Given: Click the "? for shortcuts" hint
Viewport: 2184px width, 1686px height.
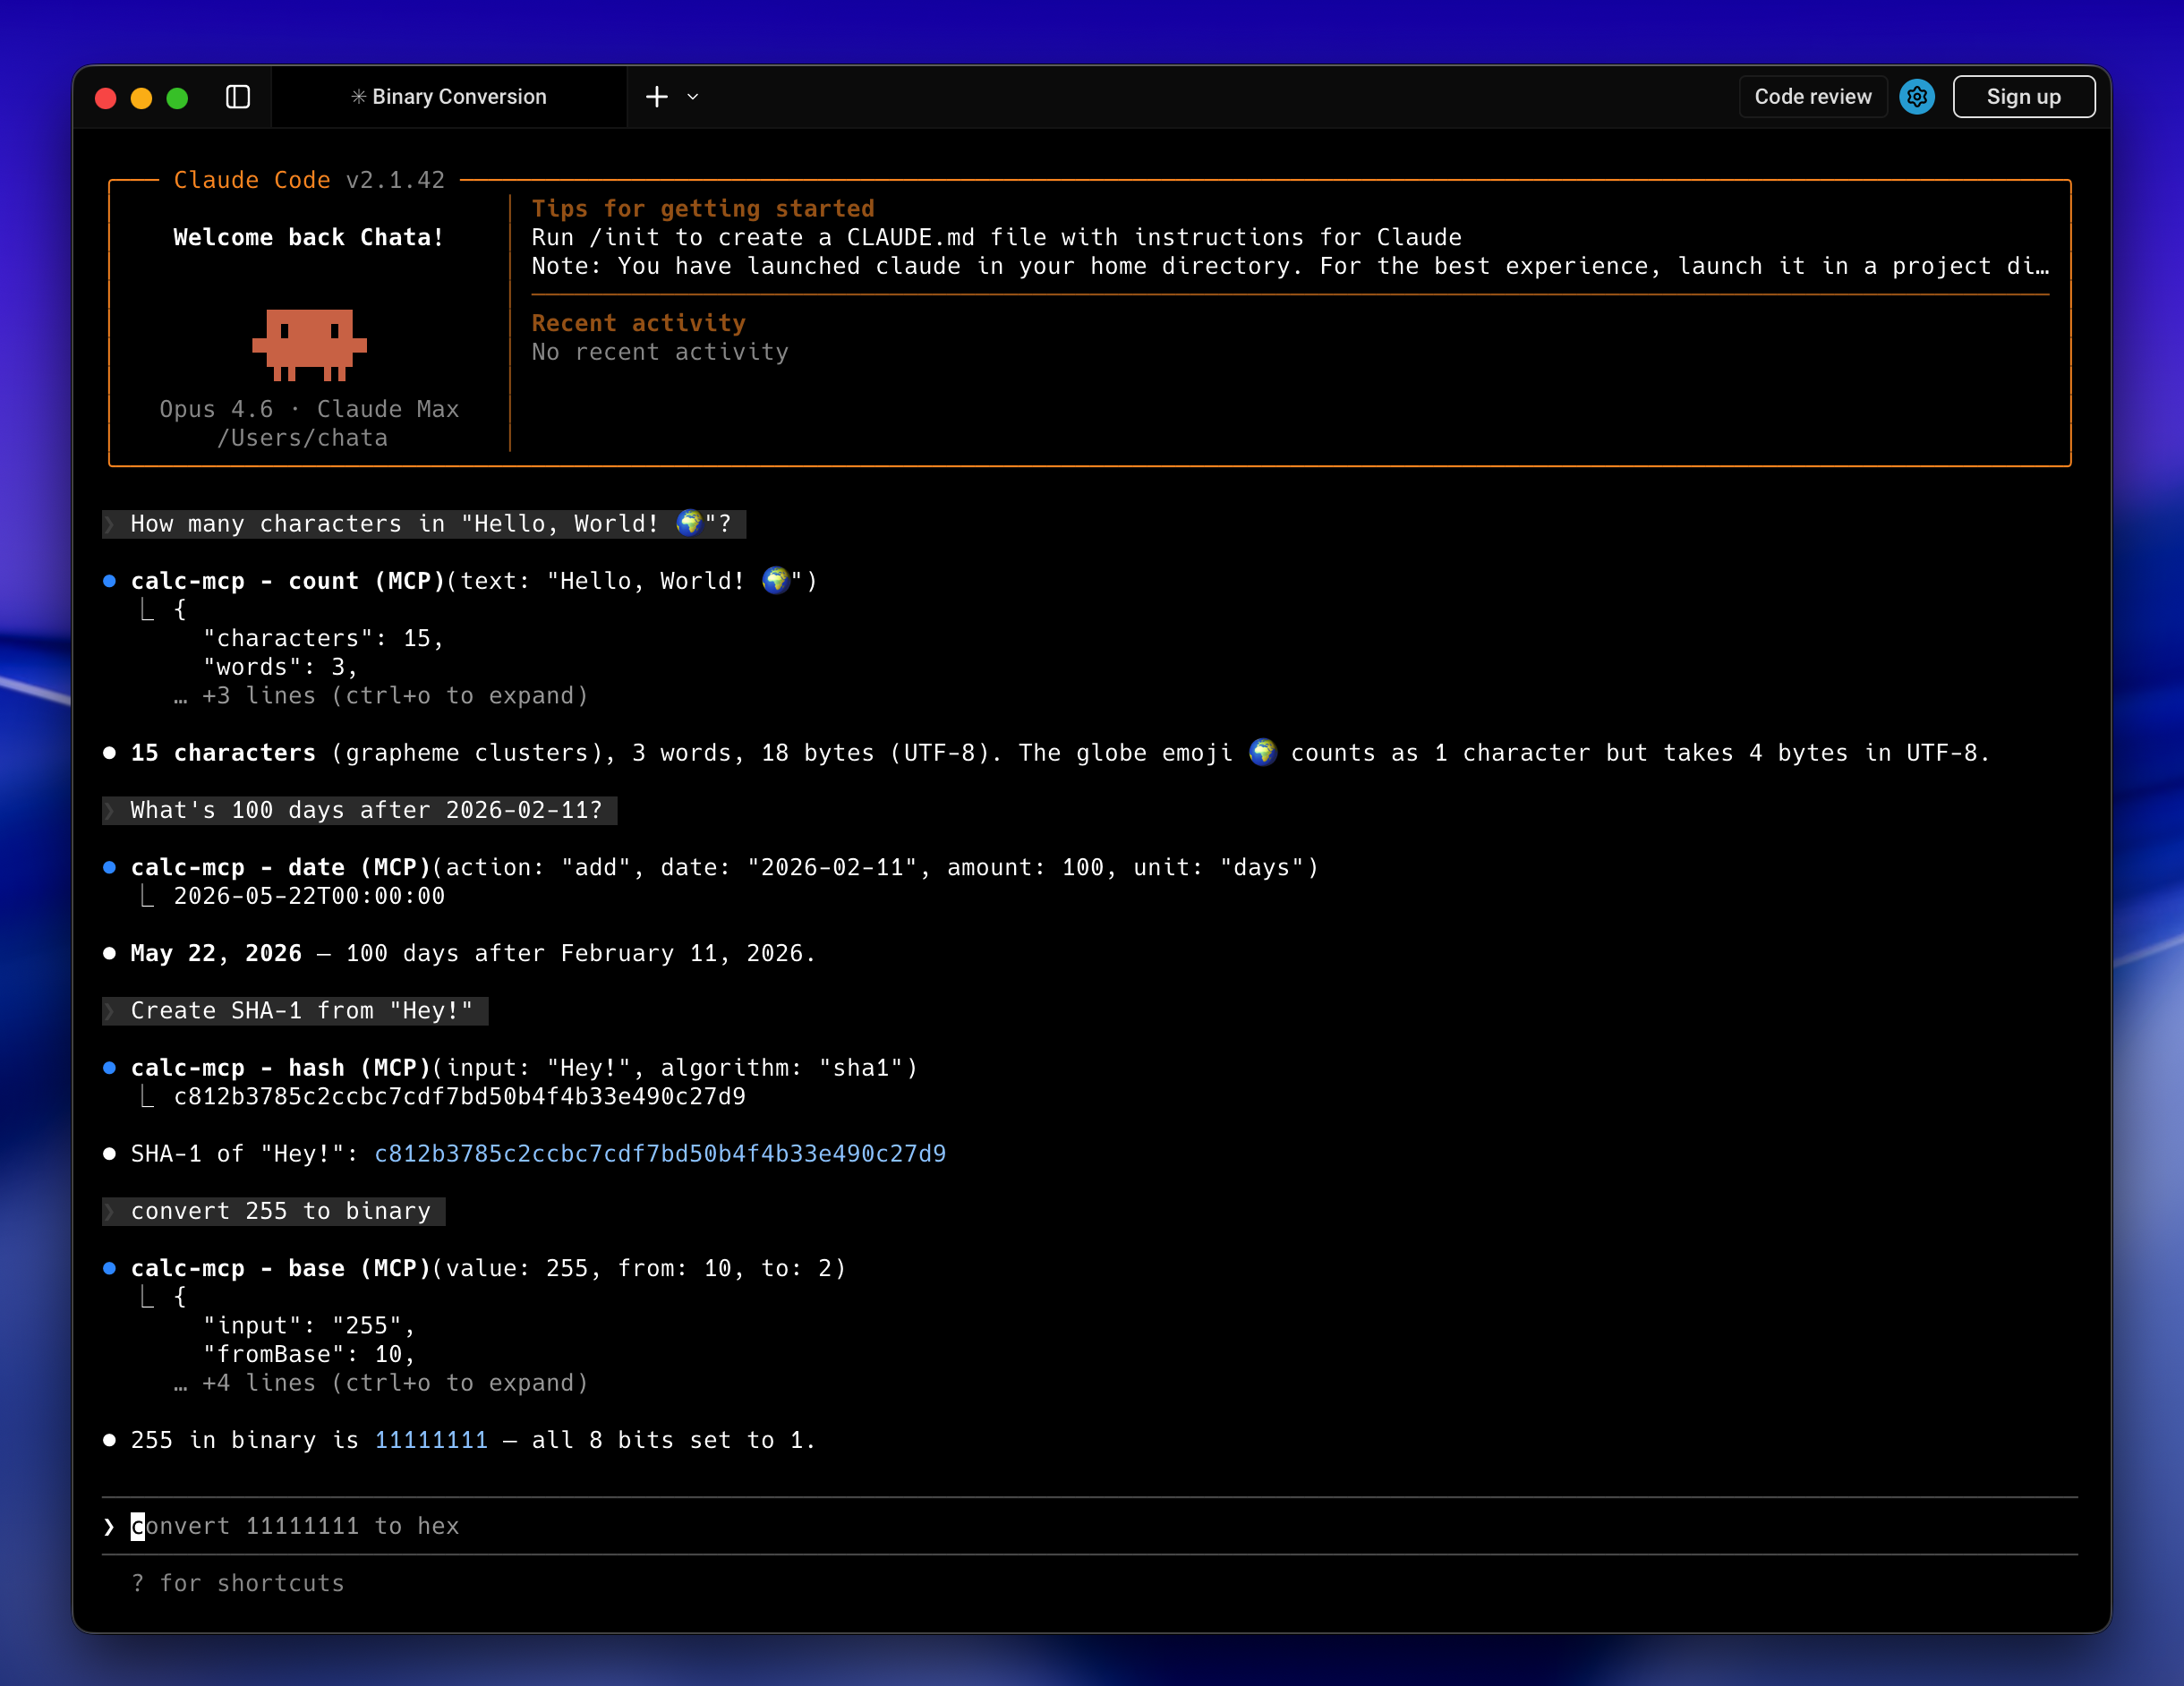Looking at the screenshot, I should [238, 1583].
